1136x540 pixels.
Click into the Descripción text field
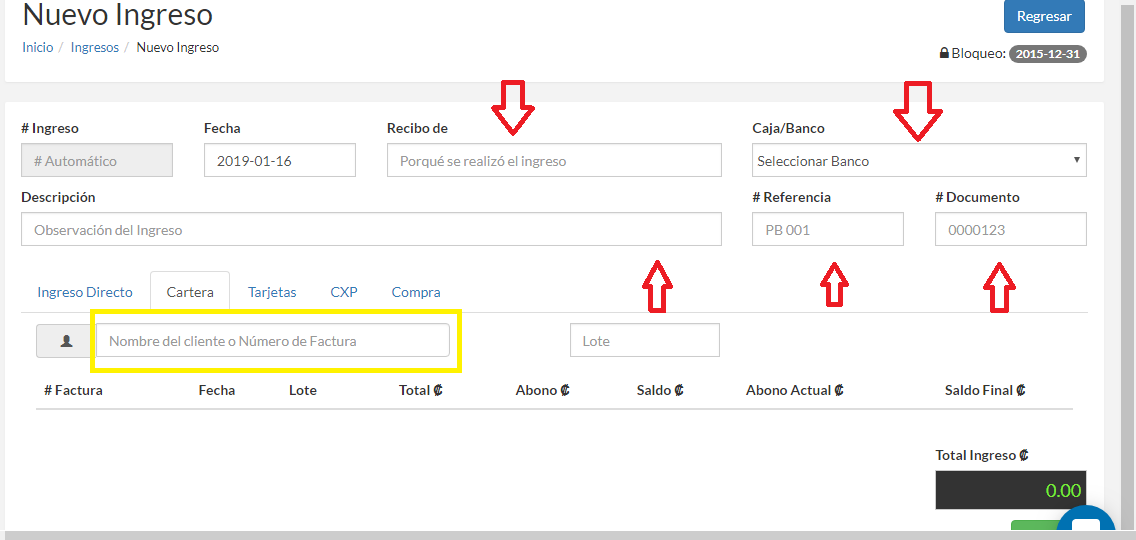[370, 230]
